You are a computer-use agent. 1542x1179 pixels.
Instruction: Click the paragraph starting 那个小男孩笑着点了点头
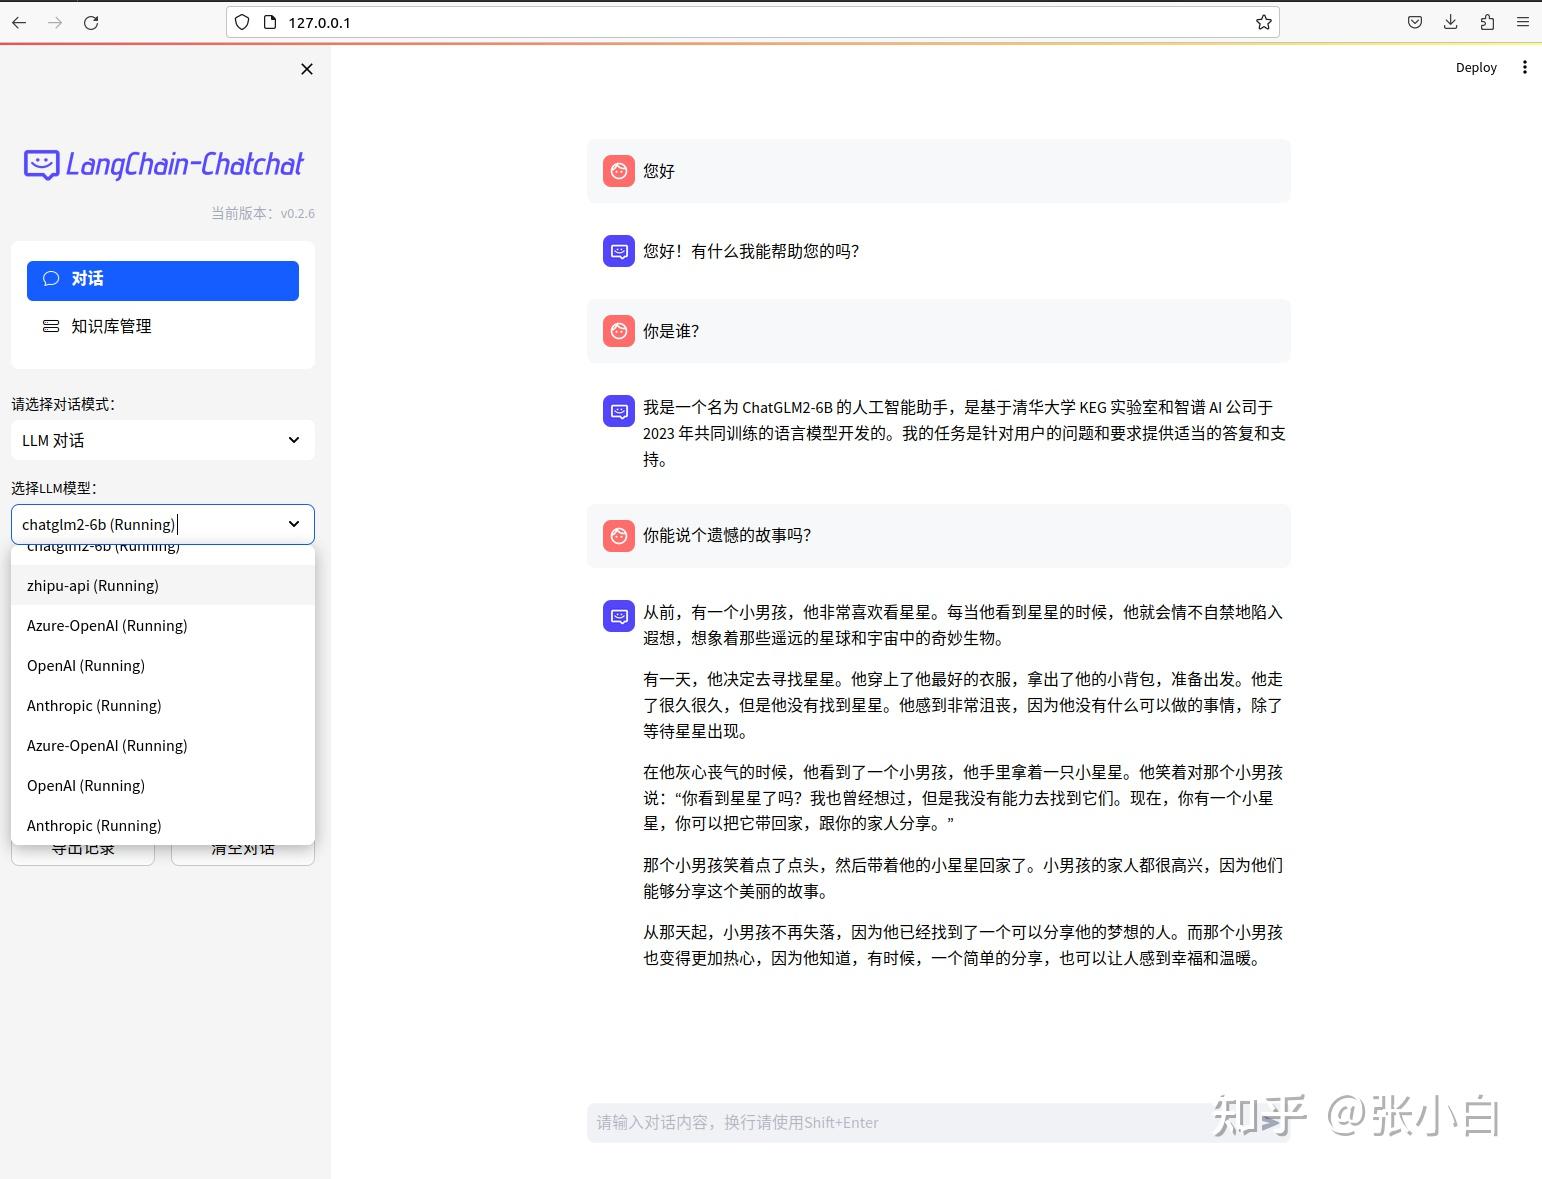(x=963, y=878)
